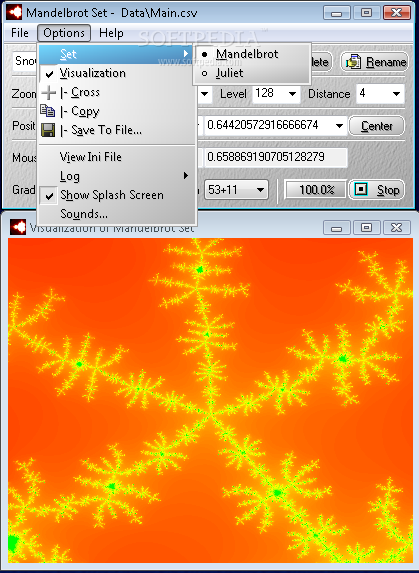Click the Stop button
This screenshot has width=419, height=573.
[377, 190]
